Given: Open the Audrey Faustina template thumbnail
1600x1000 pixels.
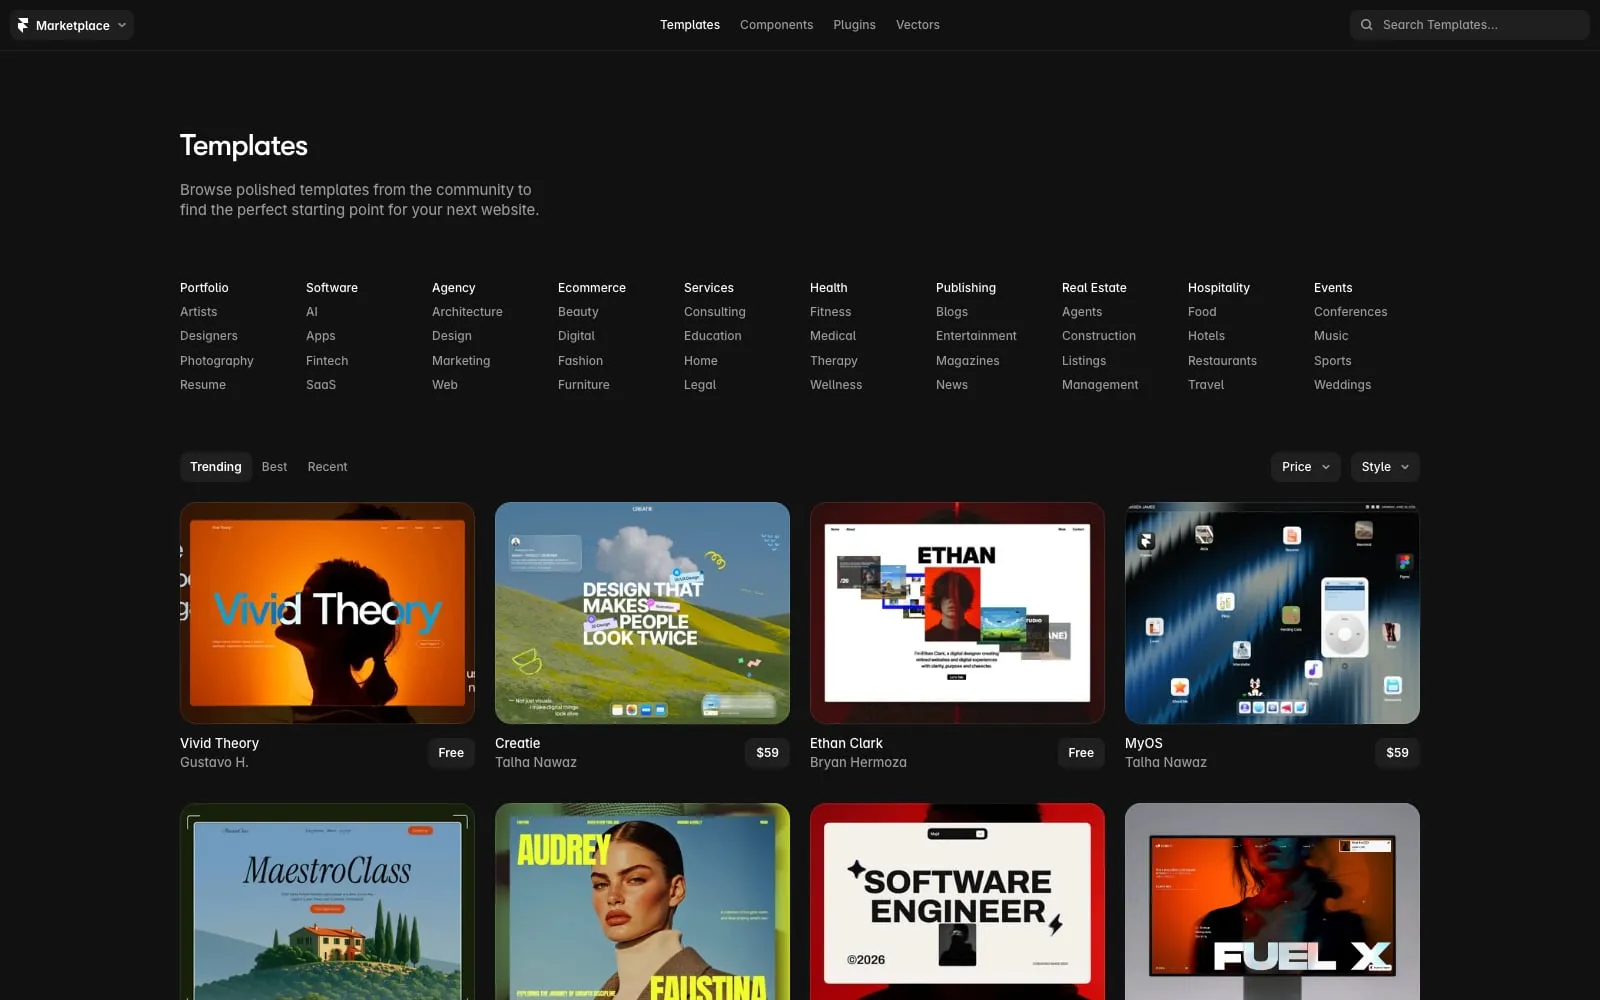Looking at the screenshot, I should [642, 901].
